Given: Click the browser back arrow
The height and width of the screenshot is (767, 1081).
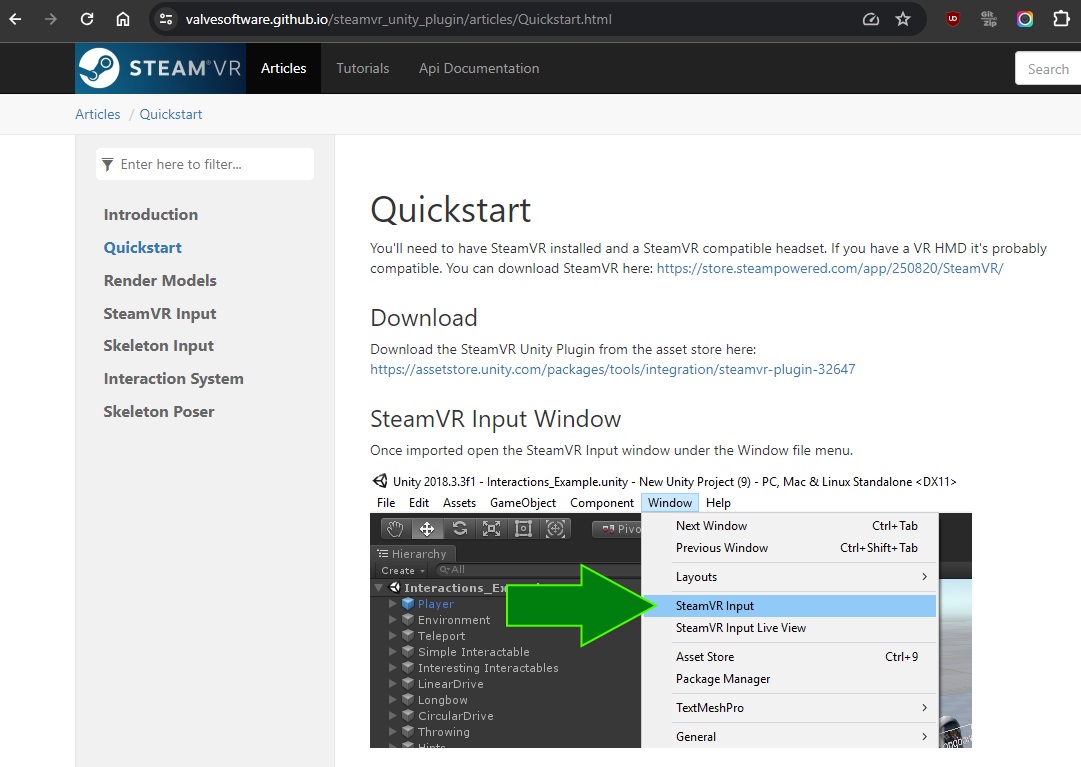Looking at the screenshot, I should point(15,19).
